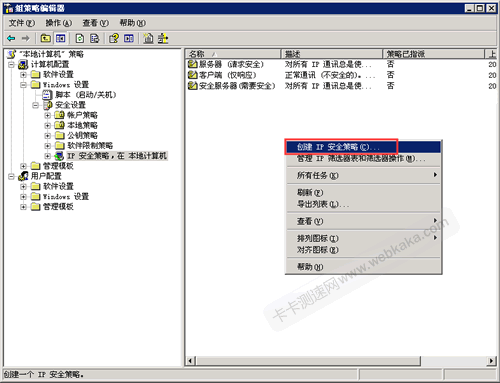
Task: Expand the 公钥策略 node
Action: tap(48, 135)
